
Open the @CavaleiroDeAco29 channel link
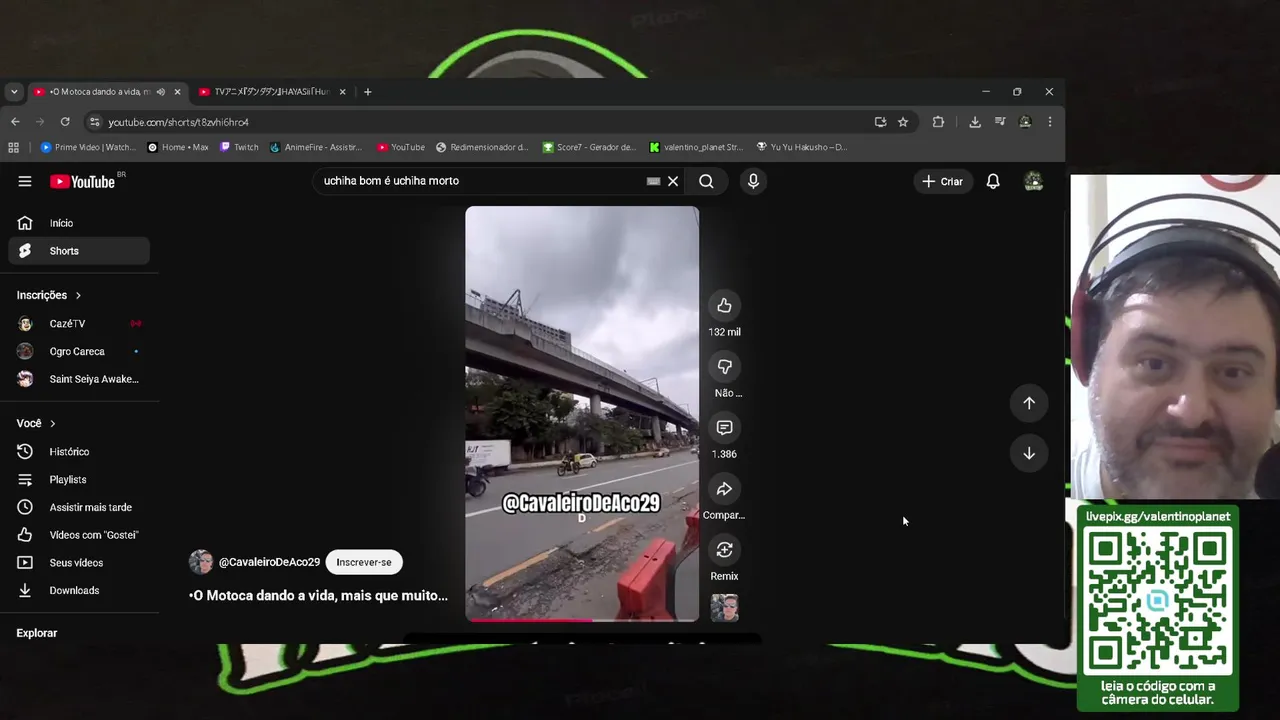(x=269, y=562)
